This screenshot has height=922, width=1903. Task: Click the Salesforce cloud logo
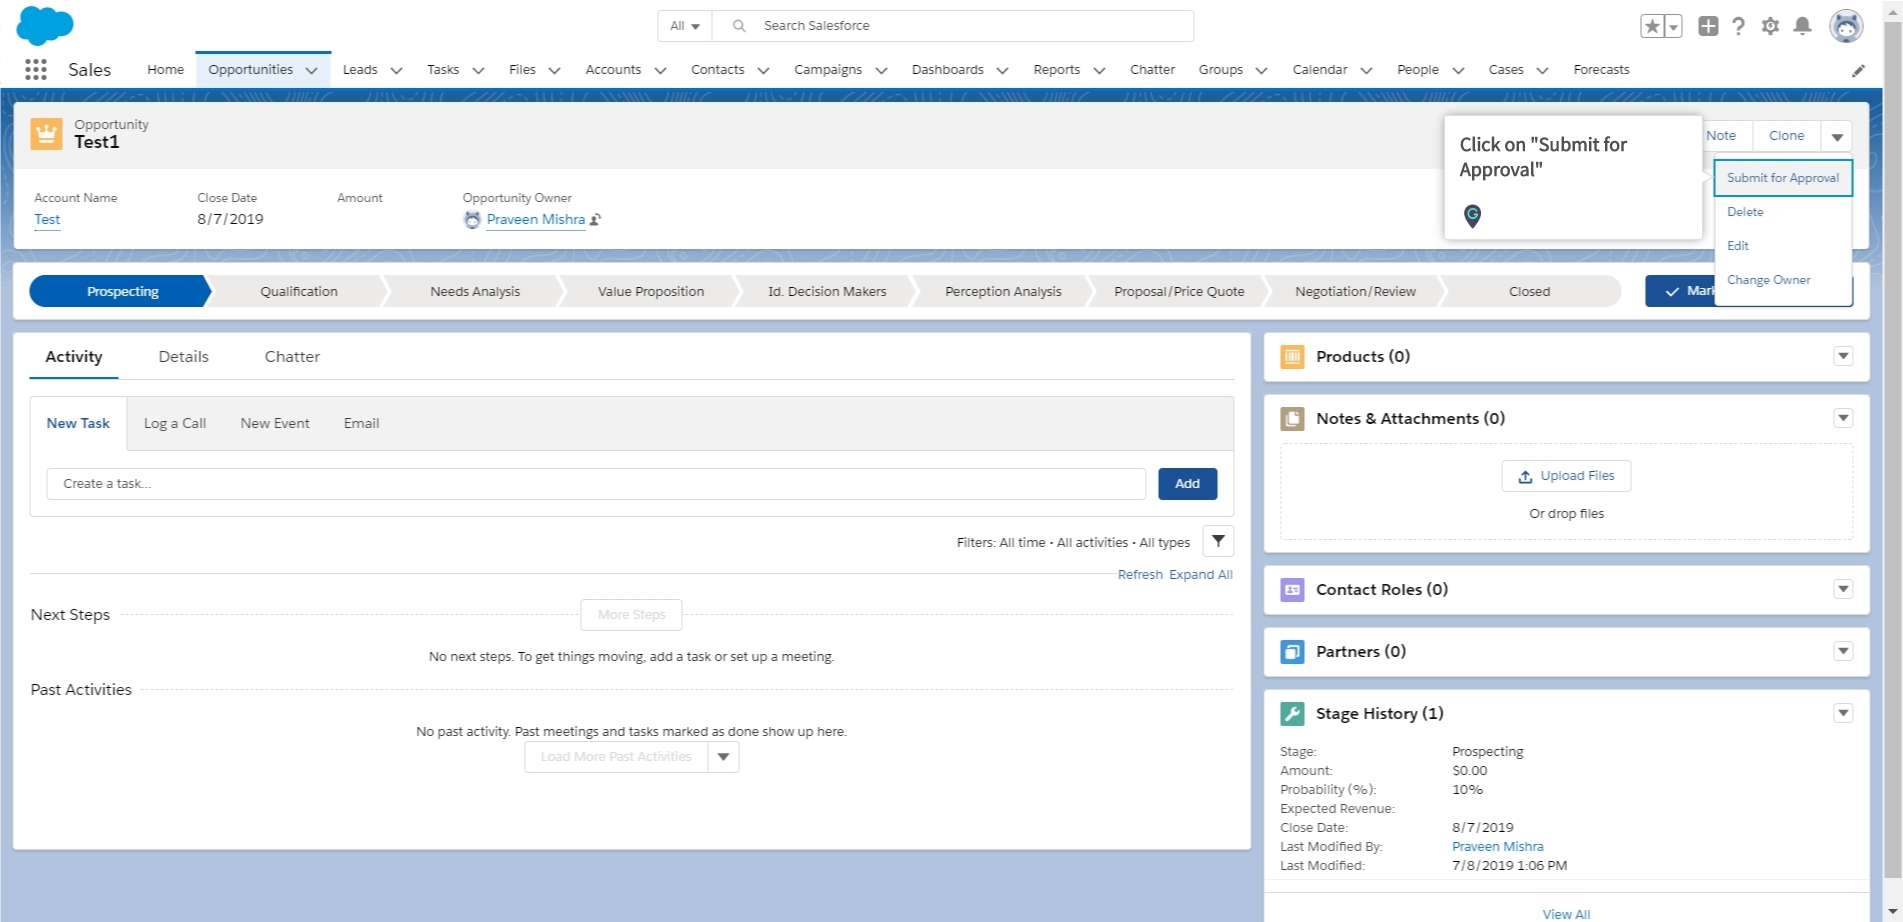coord(45,25)
